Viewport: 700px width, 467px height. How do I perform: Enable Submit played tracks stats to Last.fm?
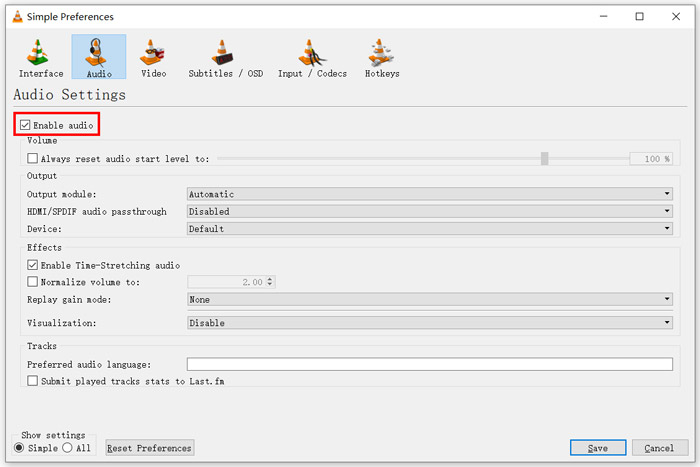click(32, 381)
